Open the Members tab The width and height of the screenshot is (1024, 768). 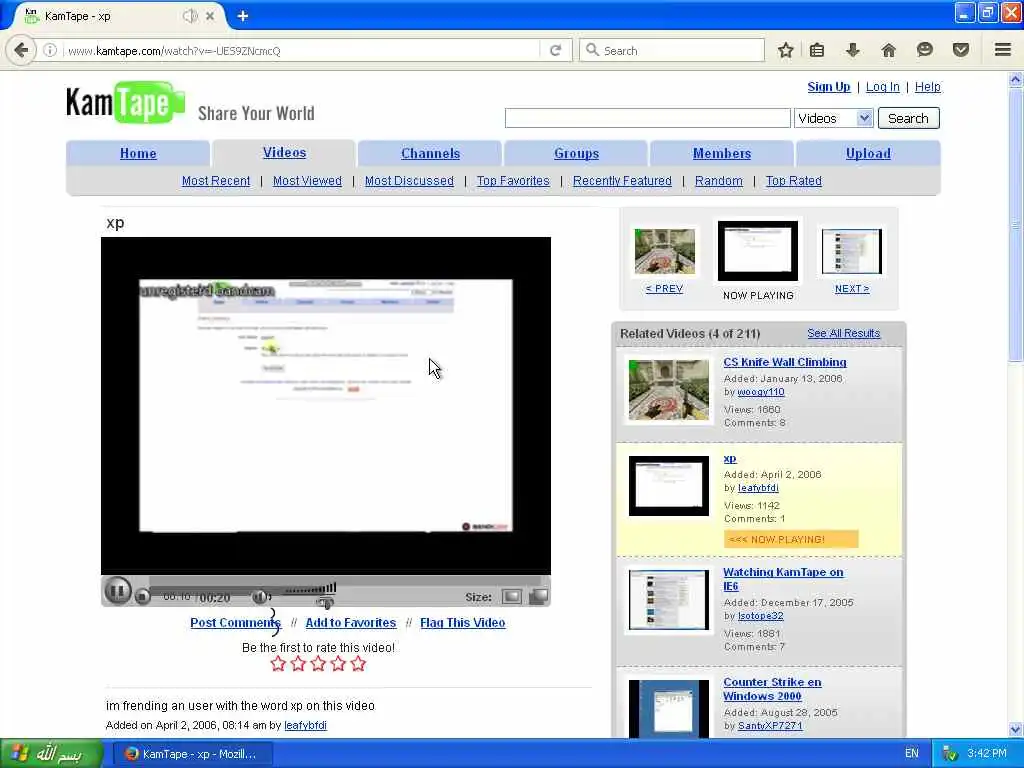pos(722,153)
